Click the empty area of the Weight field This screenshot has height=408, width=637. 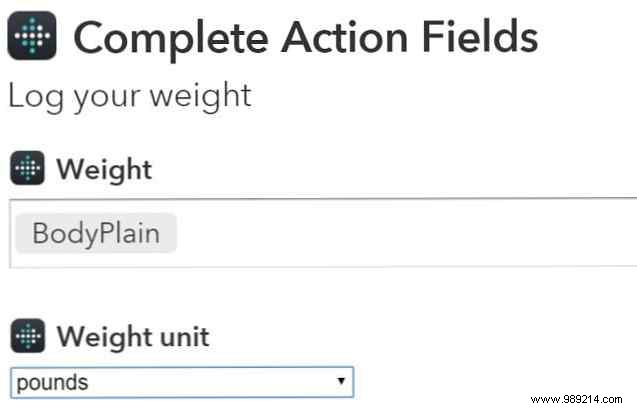[x=400, y=233]
